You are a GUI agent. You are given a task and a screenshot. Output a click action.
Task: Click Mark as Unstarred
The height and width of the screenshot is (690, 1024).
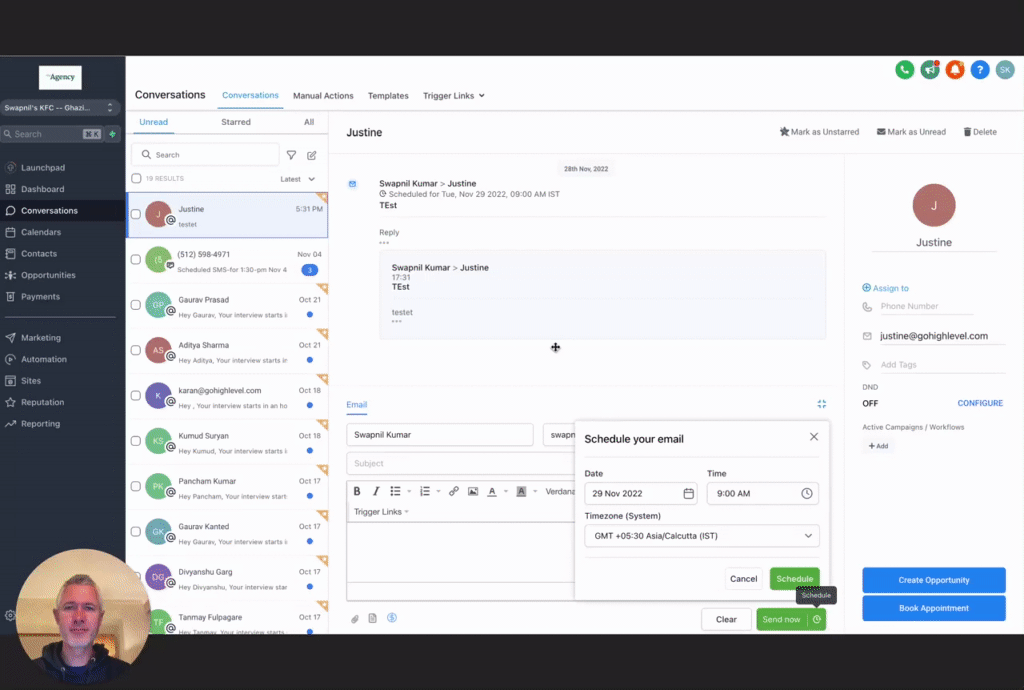click(820, 132)
